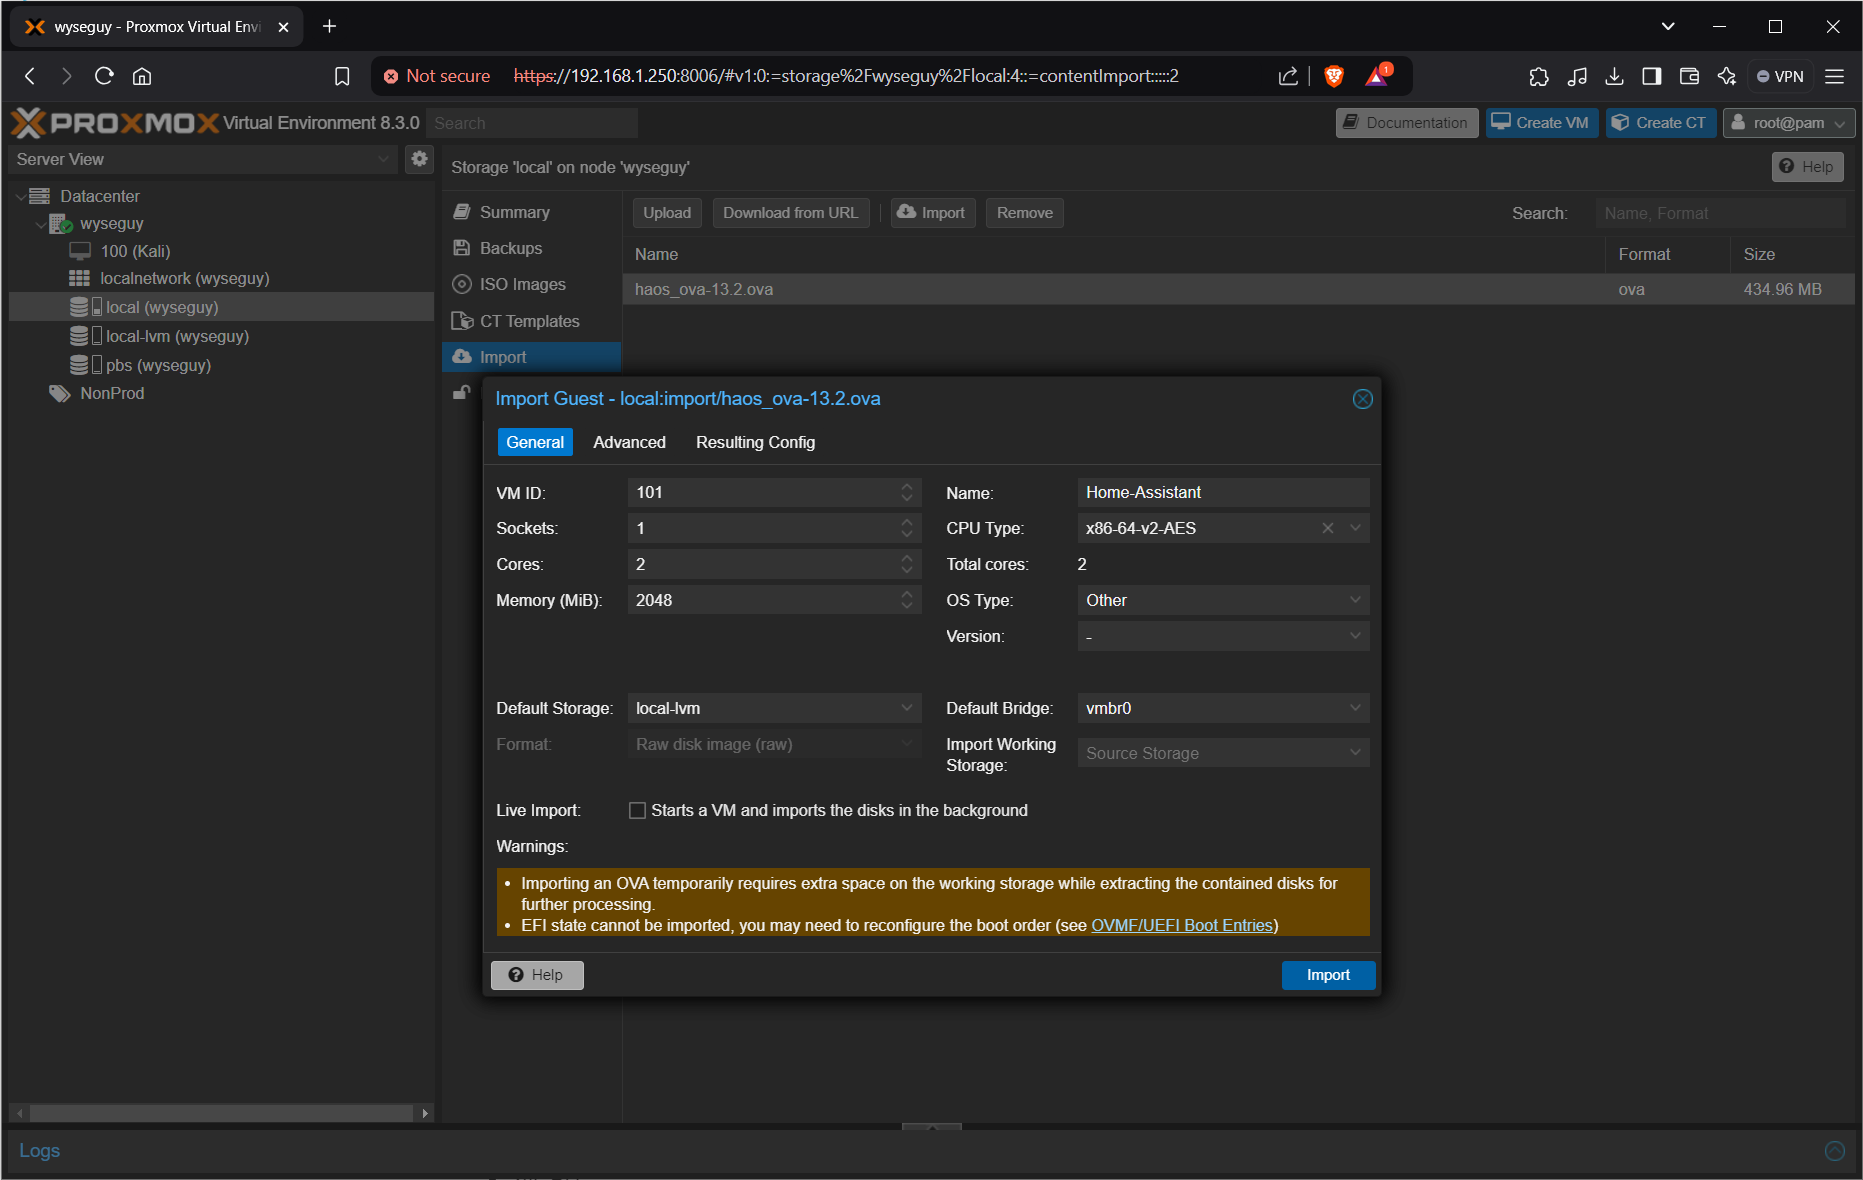Increase the Cores spinner value
The height and width of the screenshot is (1180, 1863).
point(906,559)
